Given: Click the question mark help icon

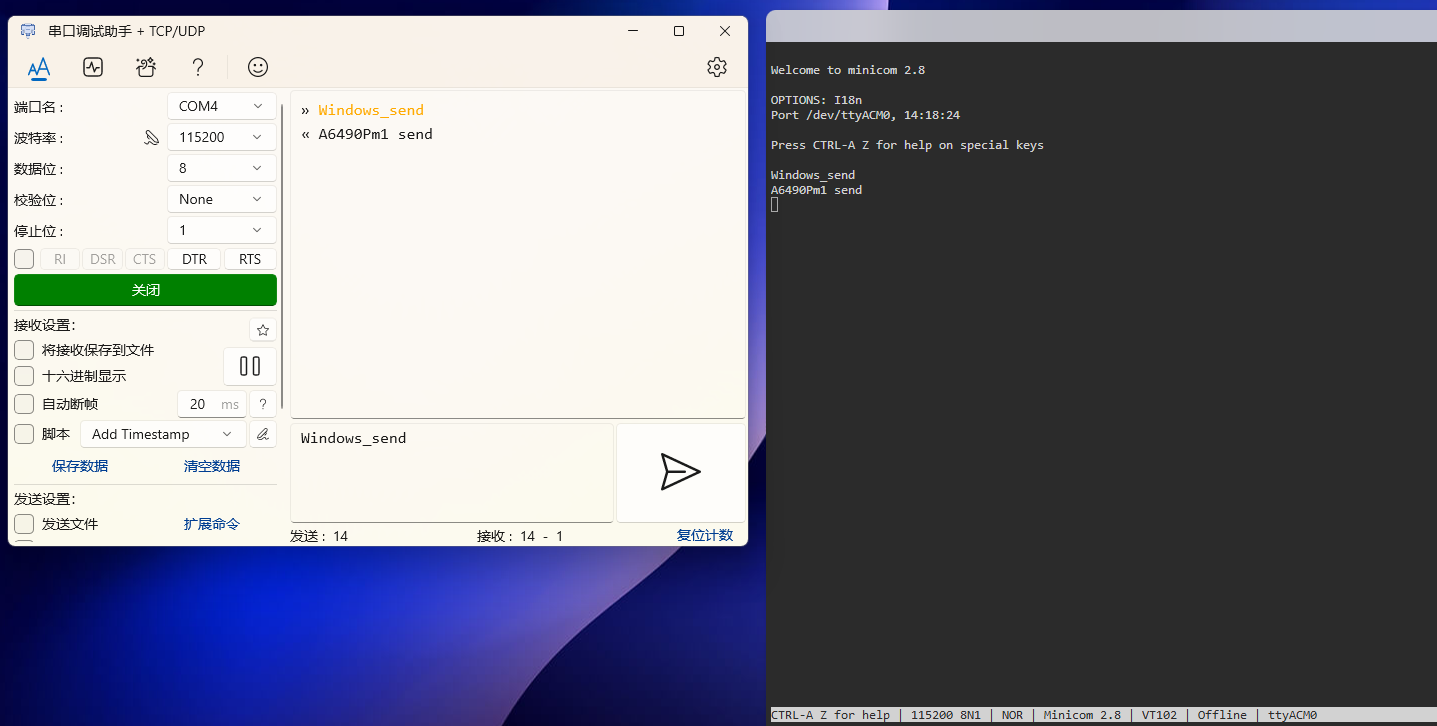Looking at the screenshot, I should click(x=198, y=67).
